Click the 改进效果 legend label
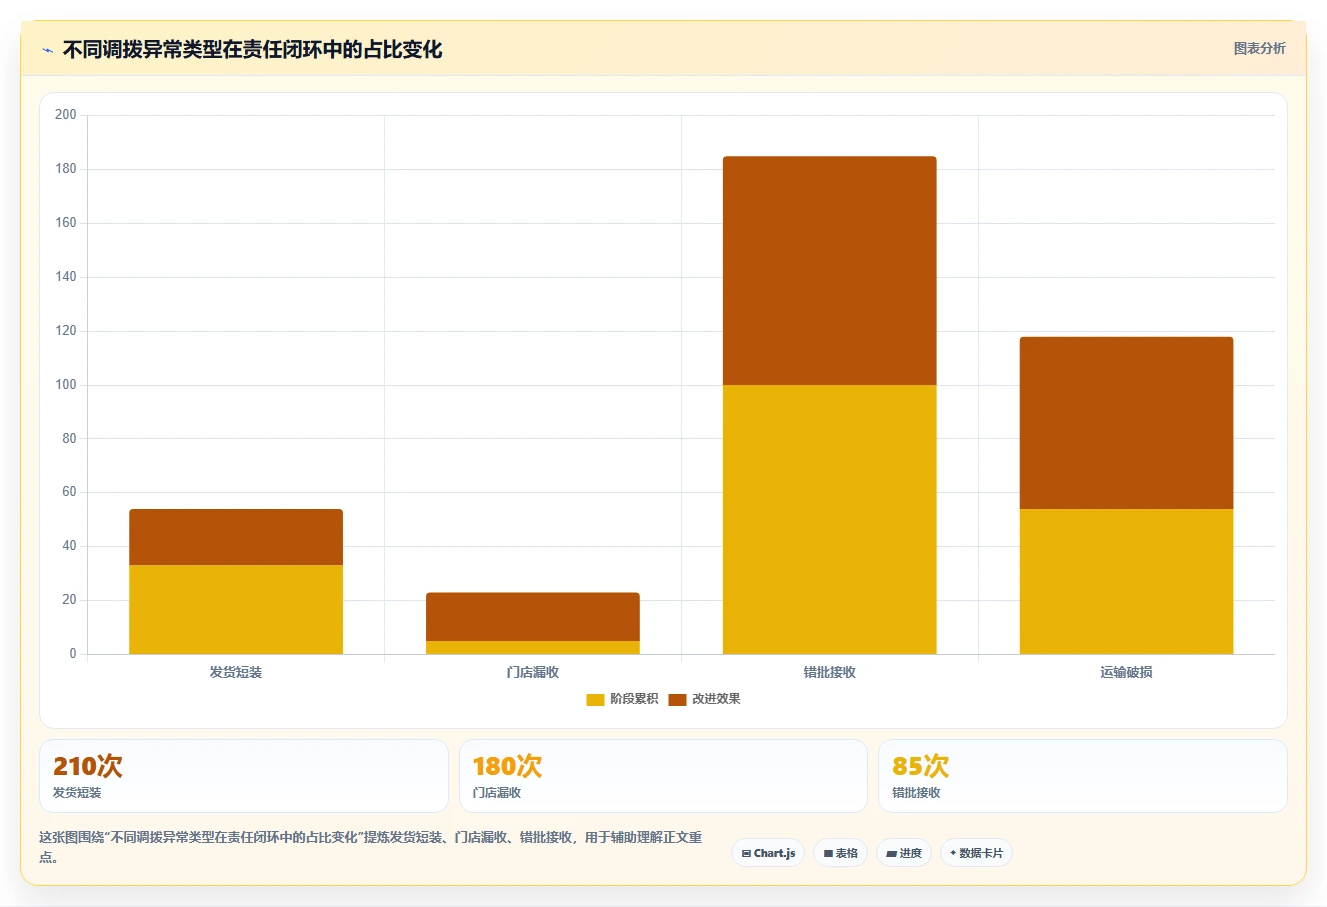 coord(716,699)
